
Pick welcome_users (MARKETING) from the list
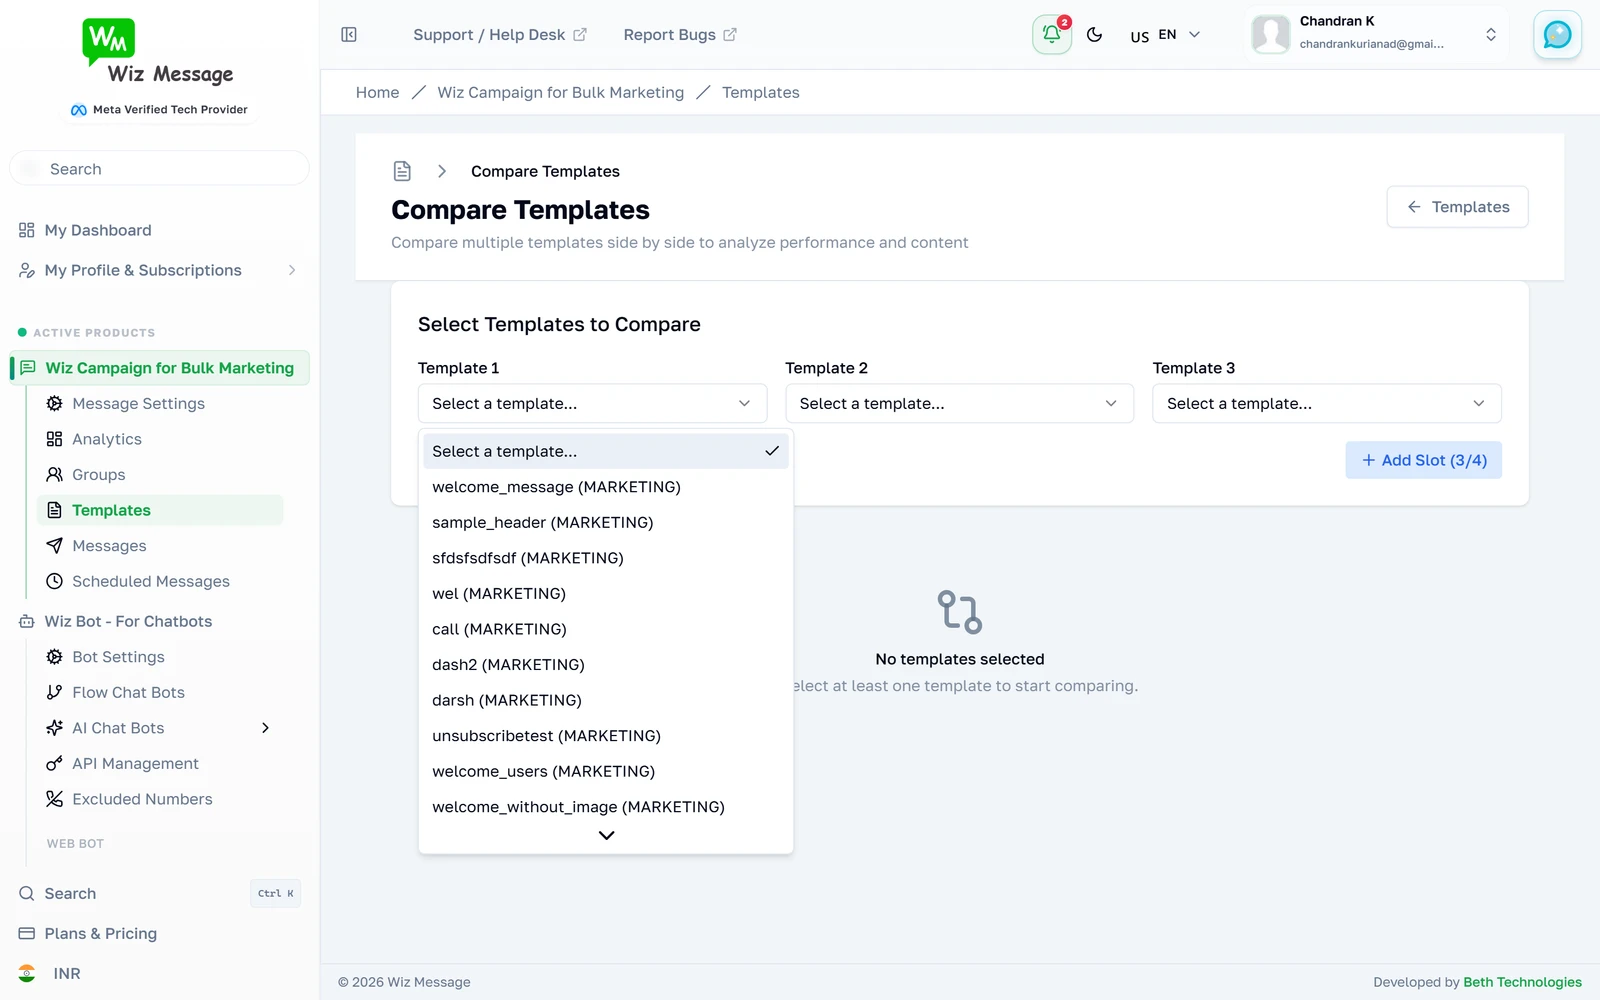606,771
